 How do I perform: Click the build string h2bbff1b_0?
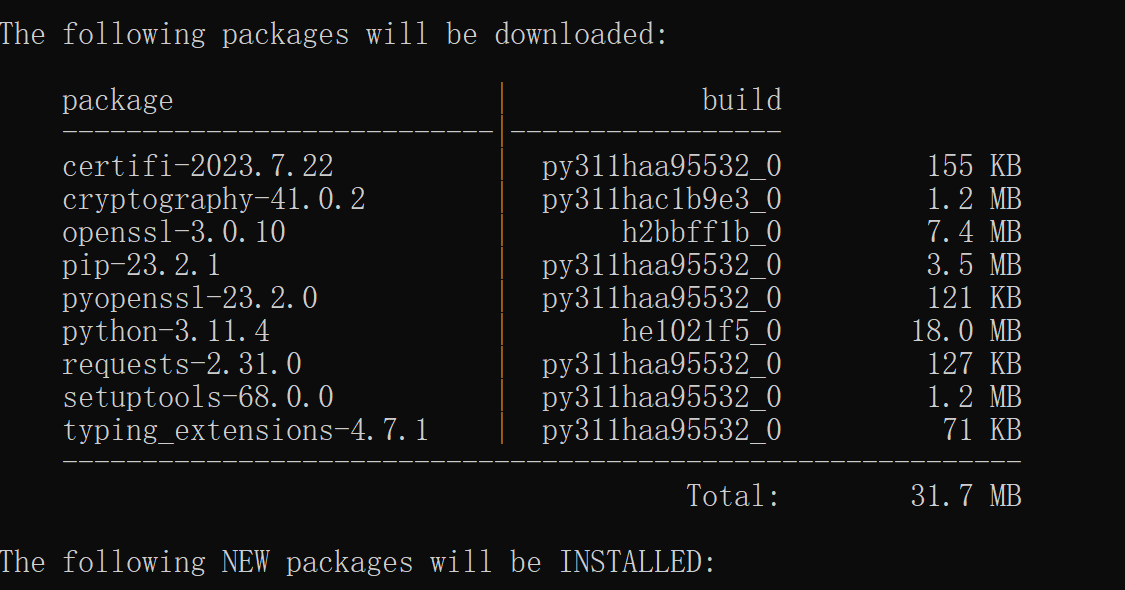click(x=702, y=233)
